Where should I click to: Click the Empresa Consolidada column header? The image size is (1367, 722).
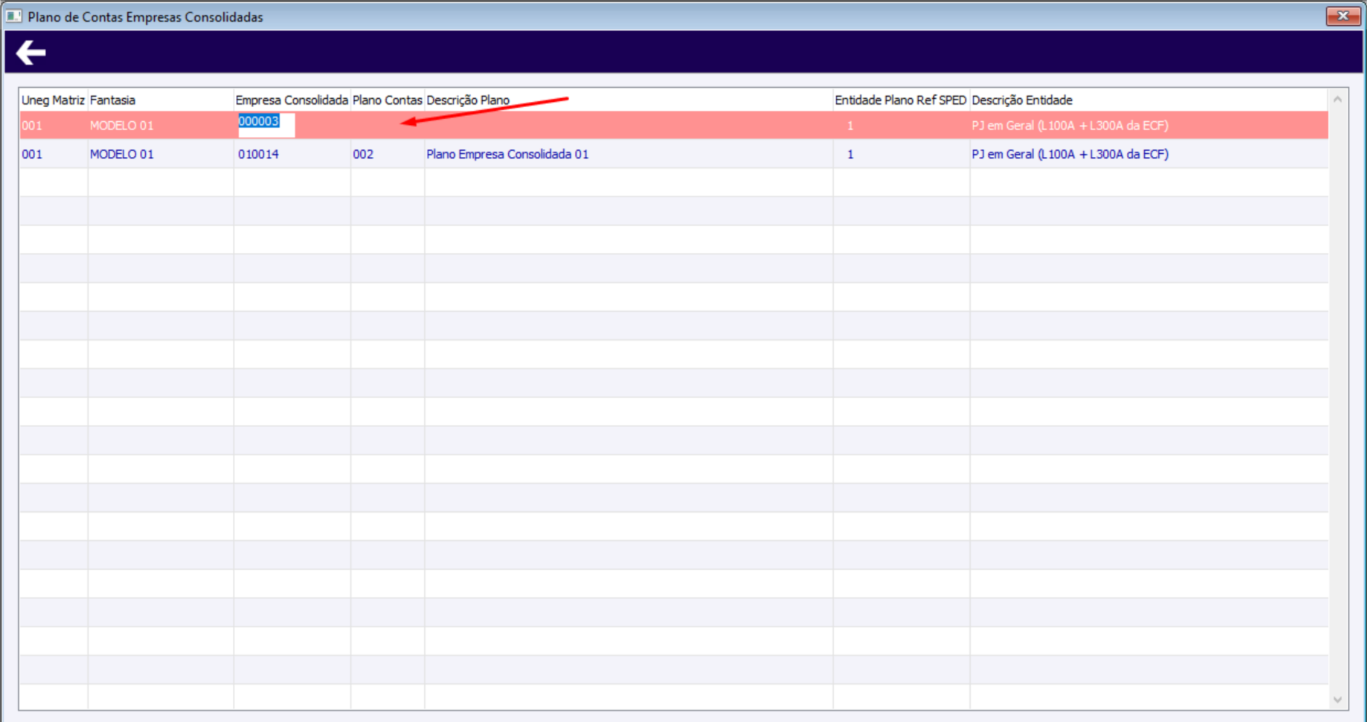292,101
